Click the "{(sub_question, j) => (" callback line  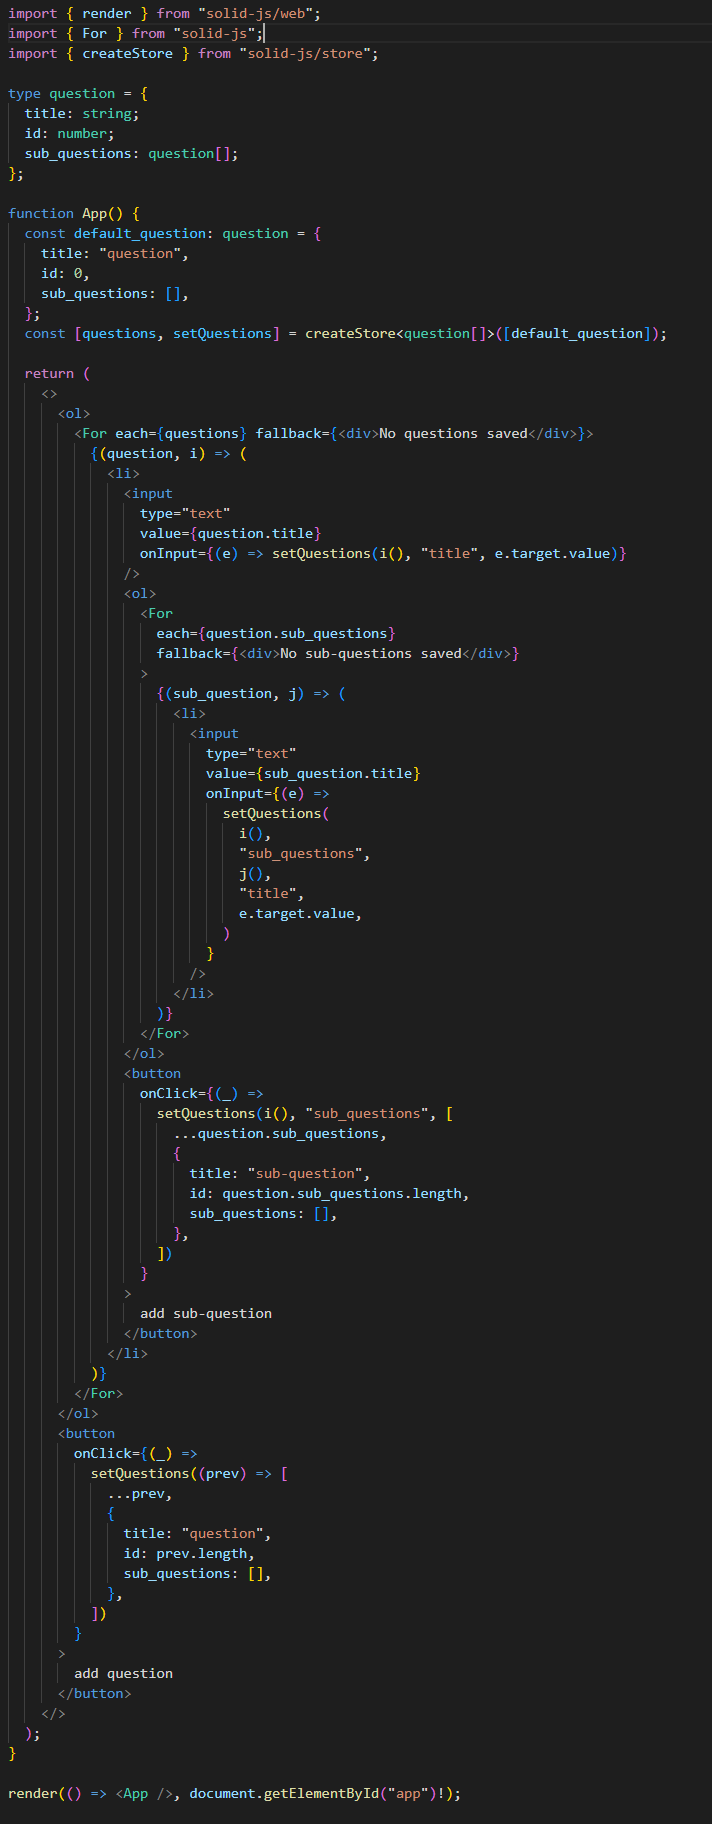(251, 693)
